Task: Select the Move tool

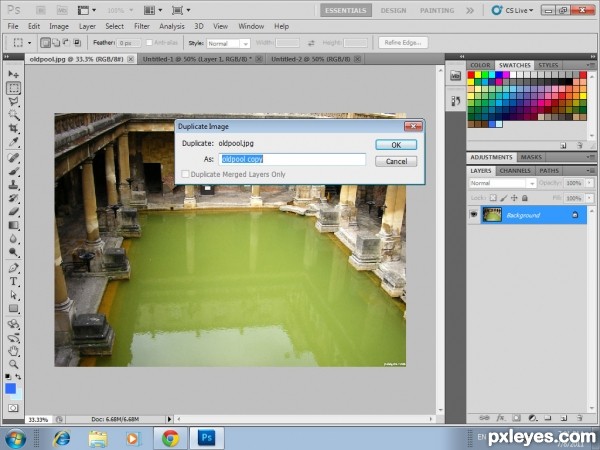Action: coord(13,74)
